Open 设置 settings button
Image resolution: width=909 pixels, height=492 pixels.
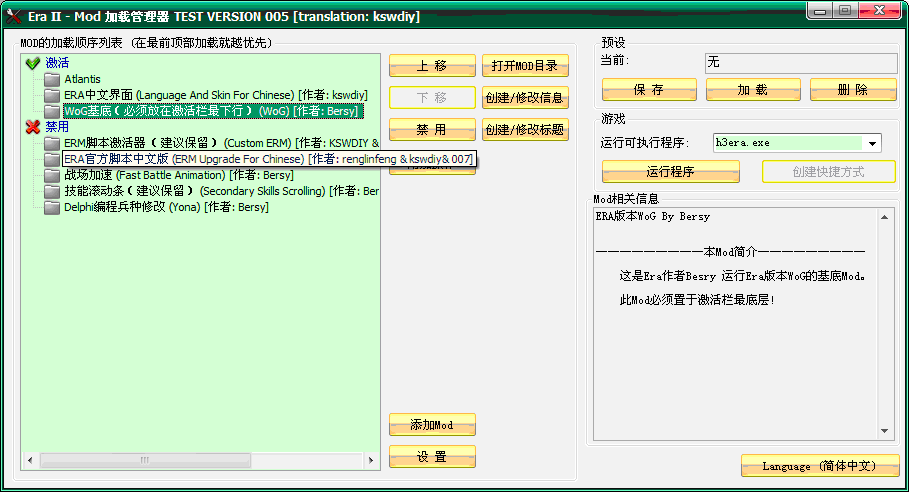[432, 457]
